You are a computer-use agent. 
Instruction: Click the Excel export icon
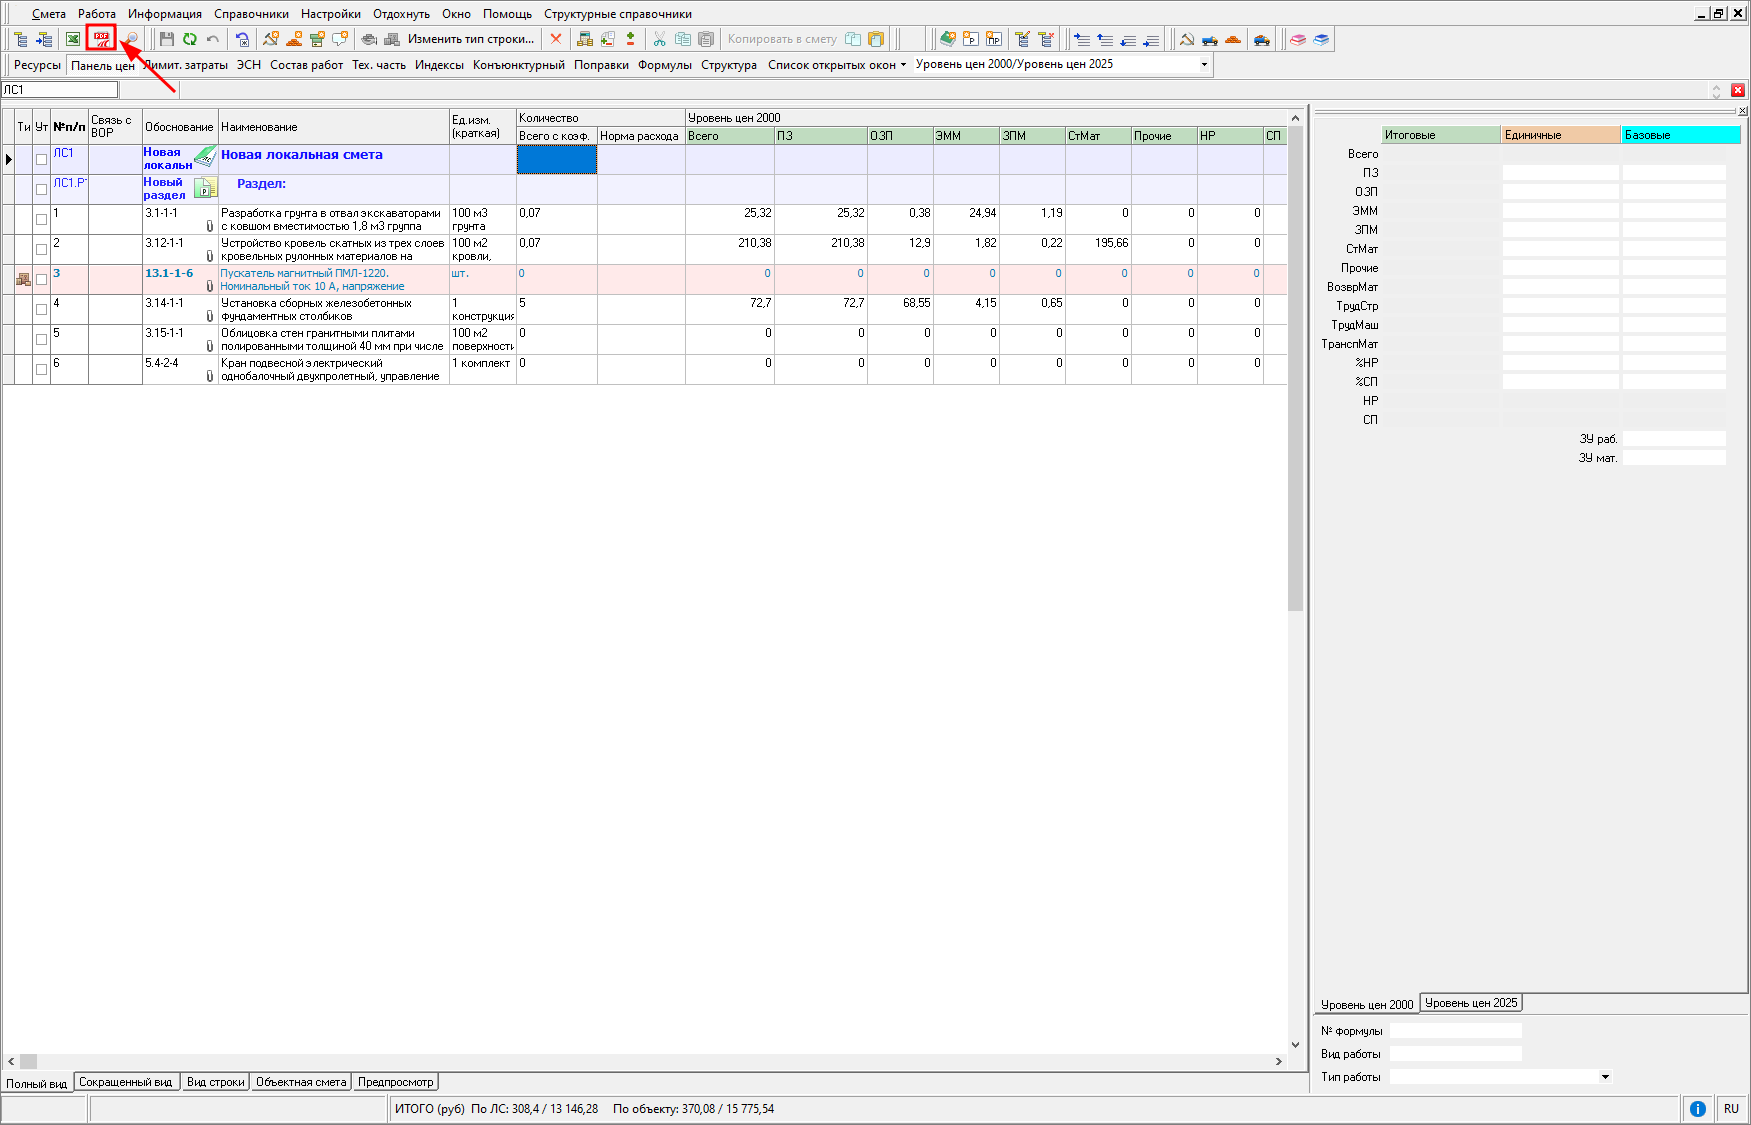pos(73,39)
